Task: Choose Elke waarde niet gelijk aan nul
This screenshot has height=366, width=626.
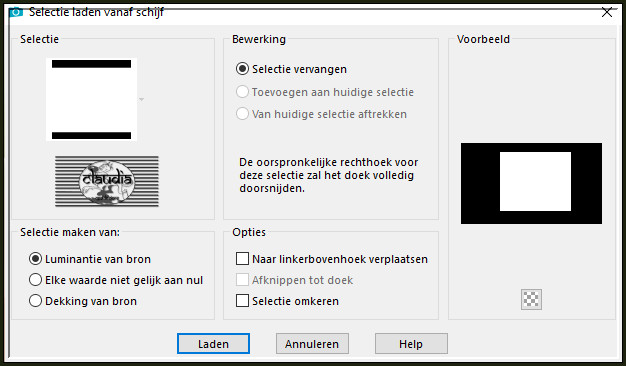Action: coord(36,280)
